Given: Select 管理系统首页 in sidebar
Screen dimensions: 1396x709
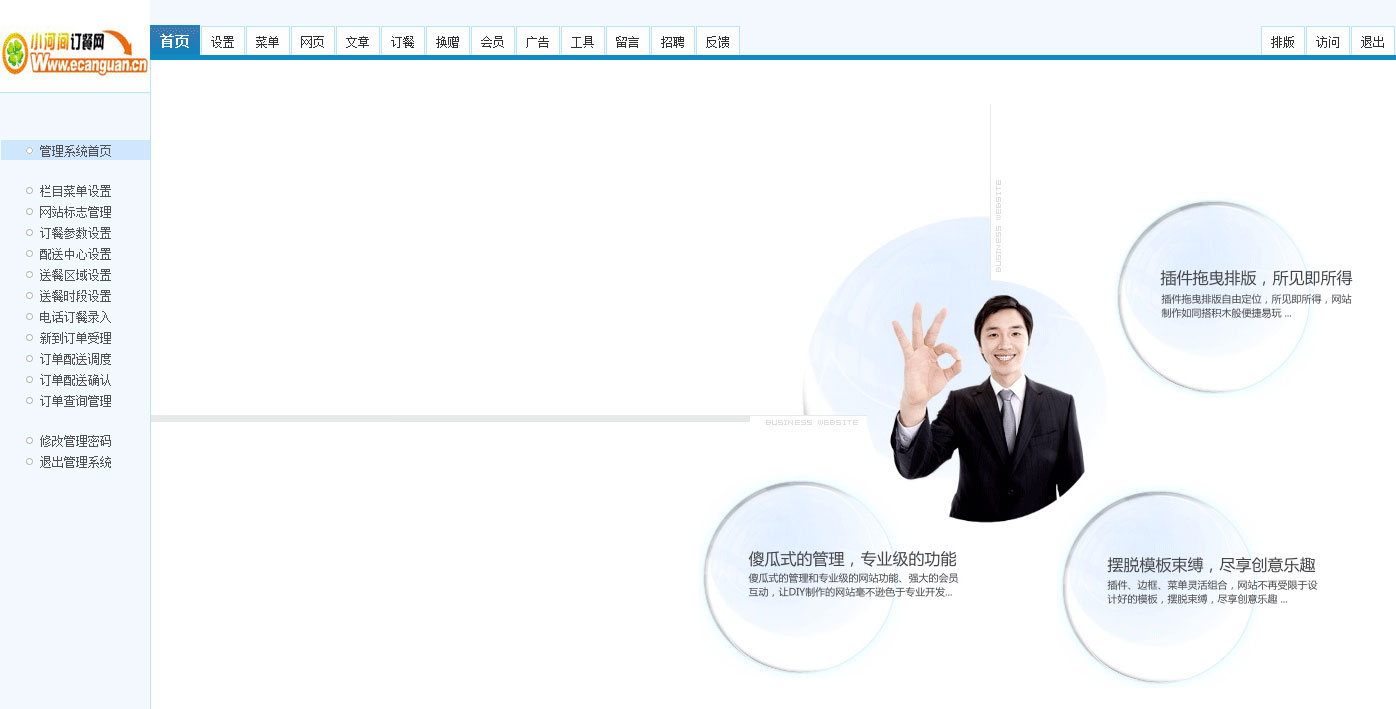Looking at the screenshot, I should [75, 151].
